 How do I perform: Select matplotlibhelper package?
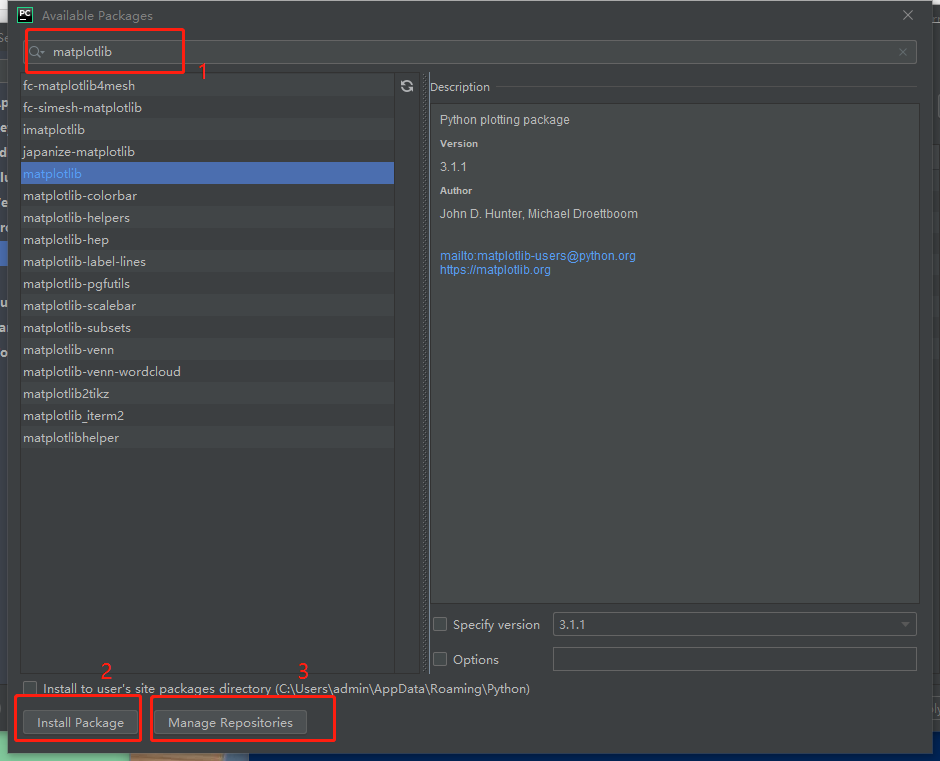[x=207, y=438]
